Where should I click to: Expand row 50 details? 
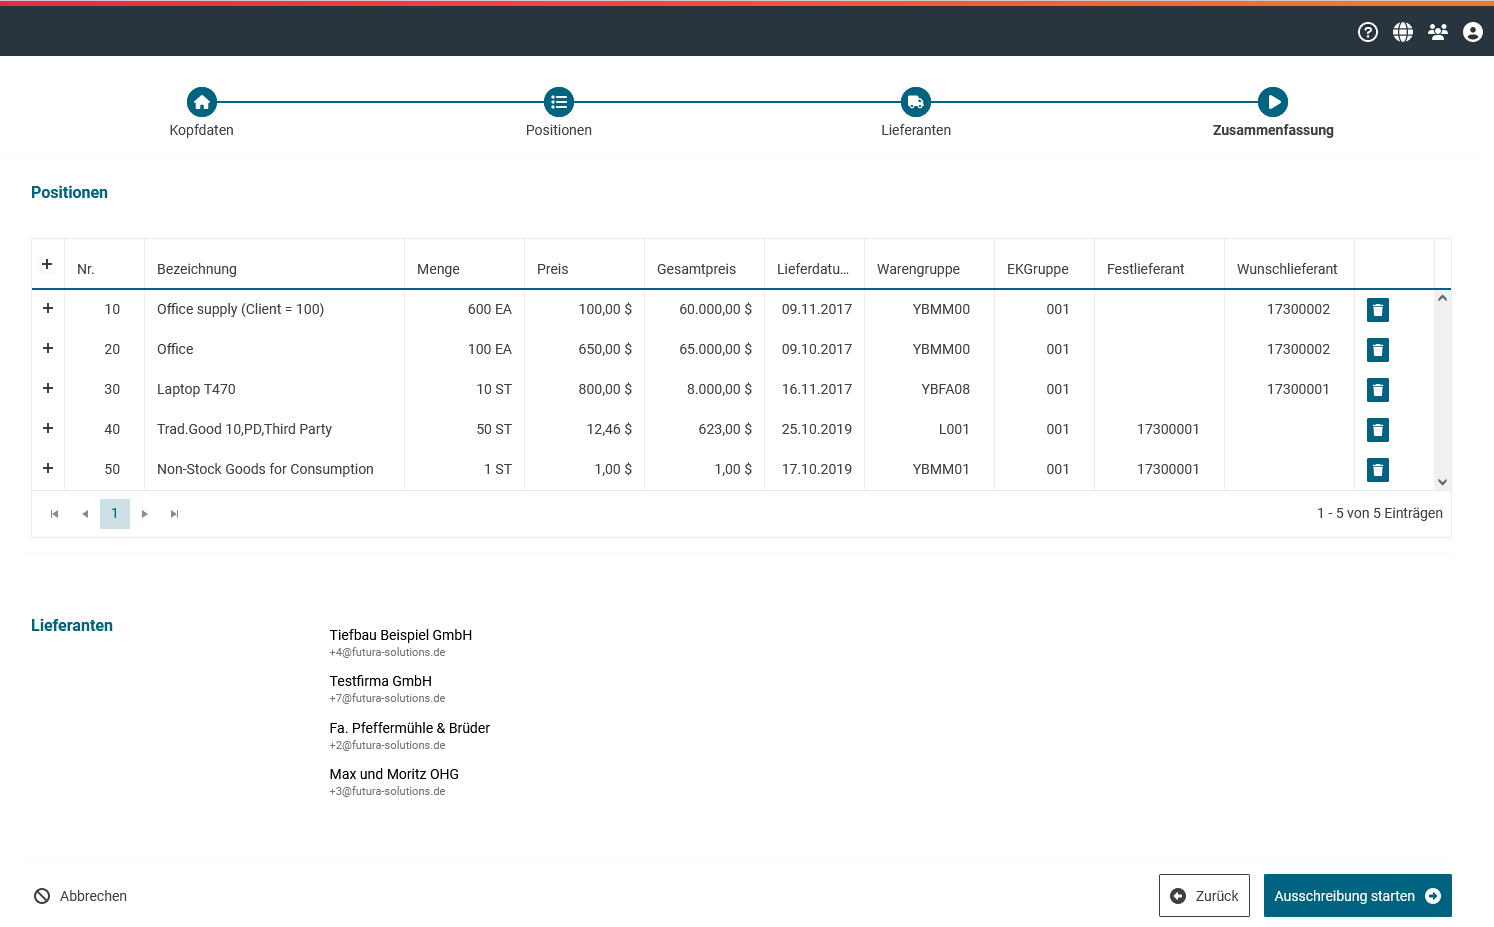coord(48,468)
